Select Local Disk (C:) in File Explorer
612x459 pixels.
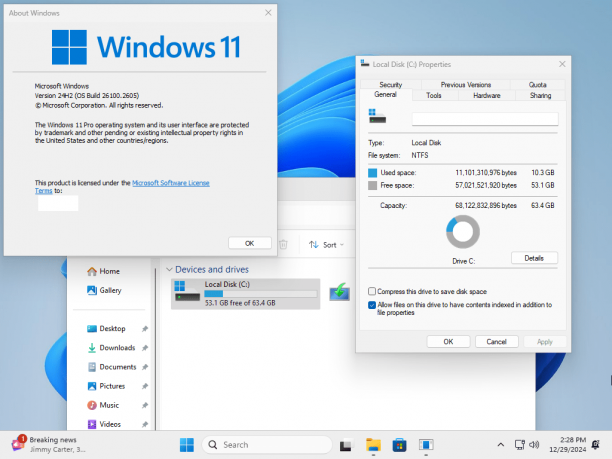246,294
